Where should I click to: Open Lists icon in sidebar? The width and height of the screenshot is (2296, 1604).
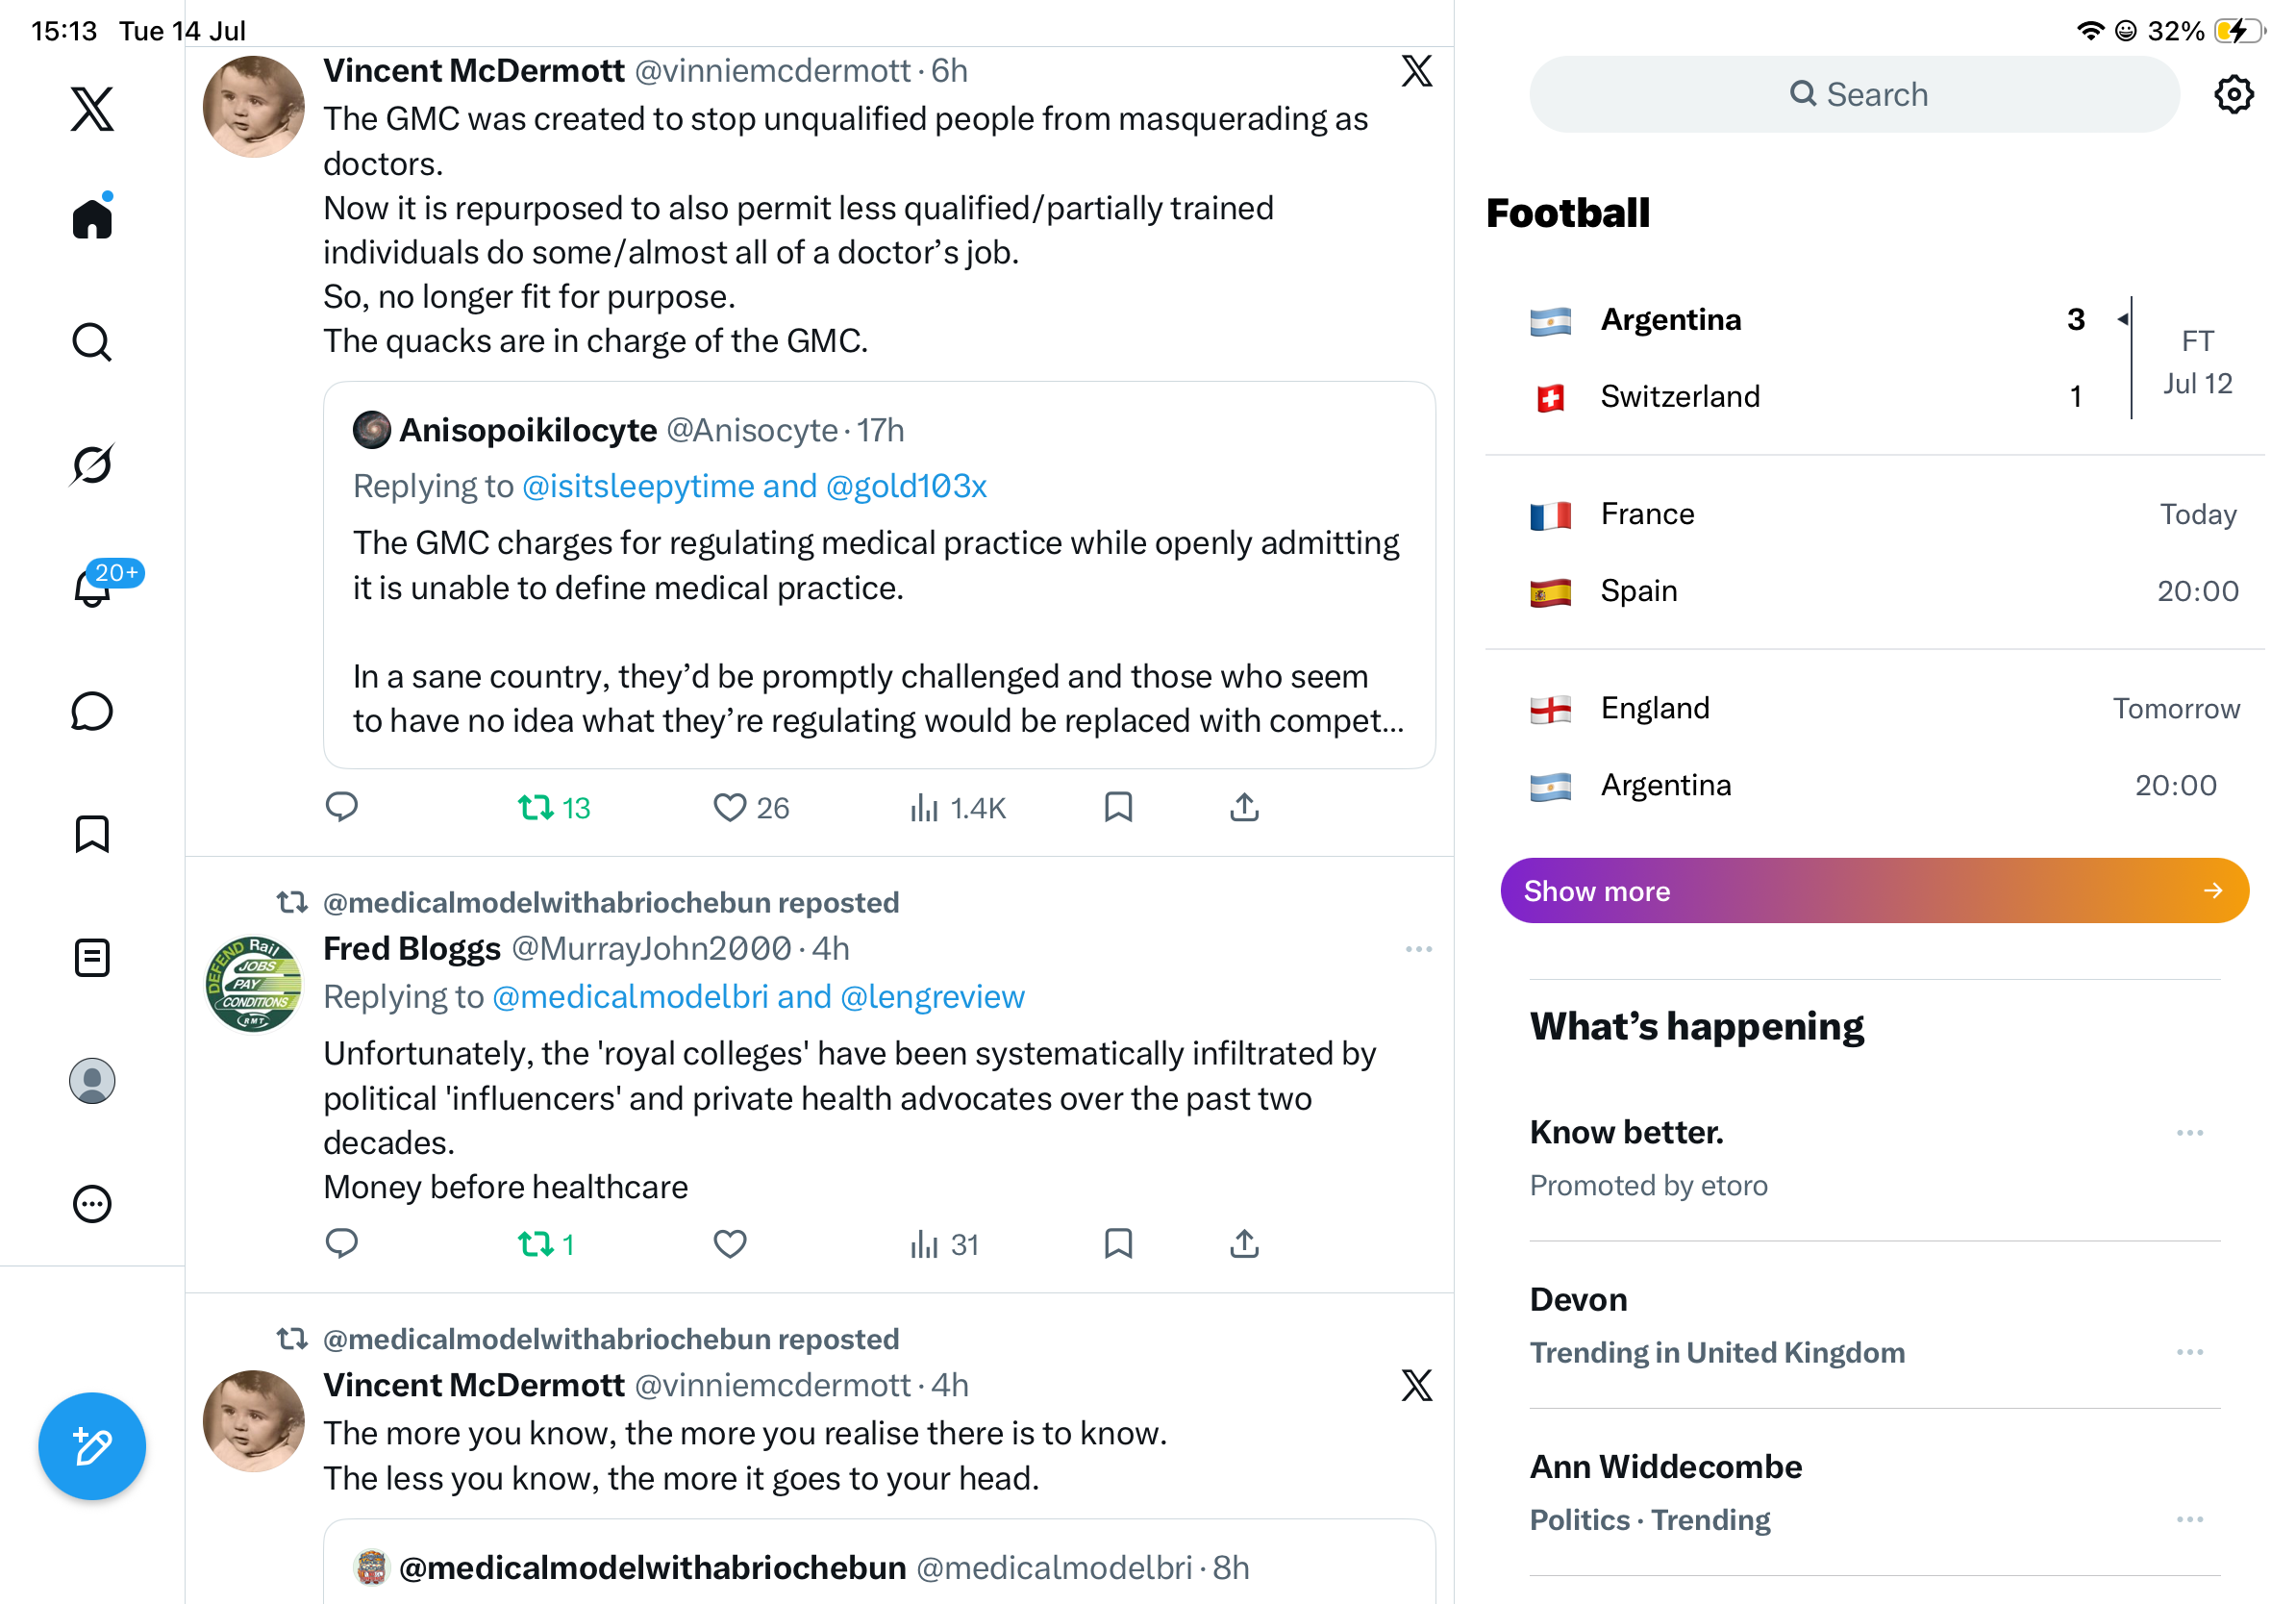pyautogui.click(x=92, y=957)
